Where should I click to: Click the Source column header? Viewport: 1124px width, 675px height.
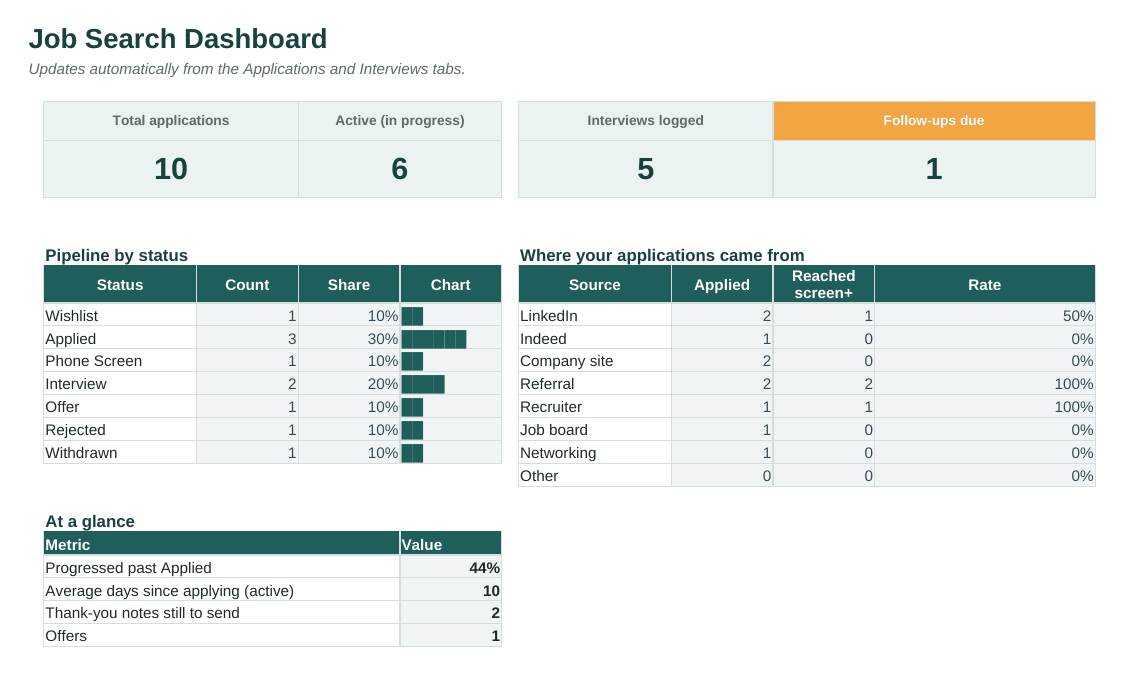tap(595, 284)
